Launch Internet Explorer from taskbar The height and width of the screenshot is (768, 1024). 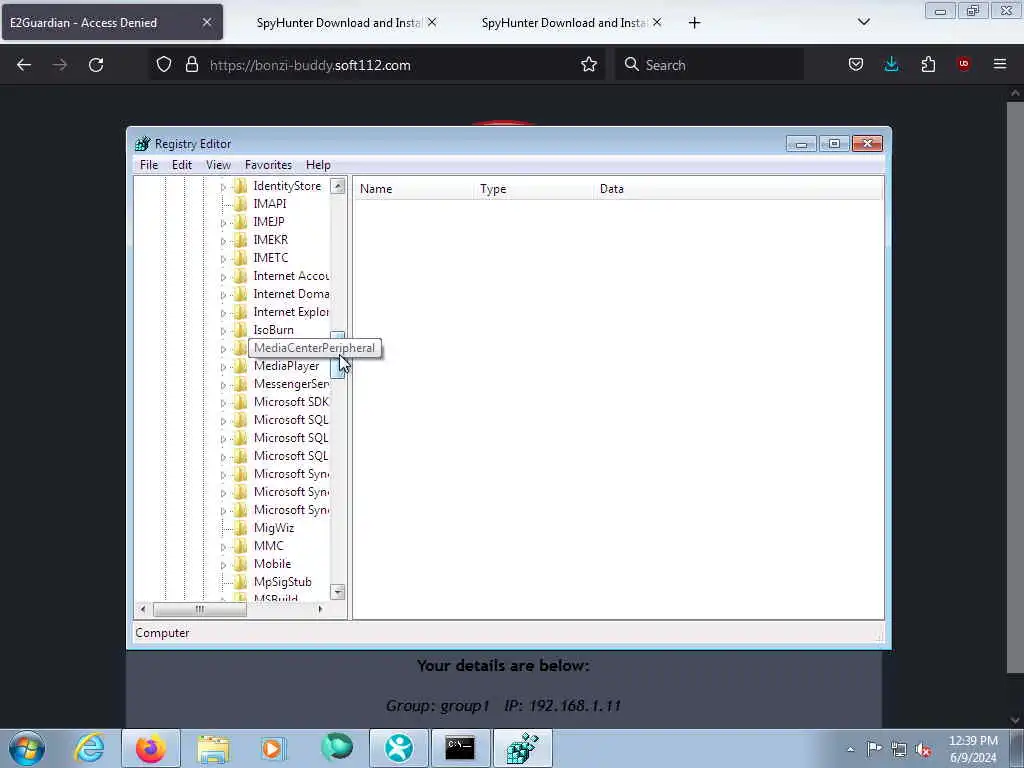click(x=89, y=748)
